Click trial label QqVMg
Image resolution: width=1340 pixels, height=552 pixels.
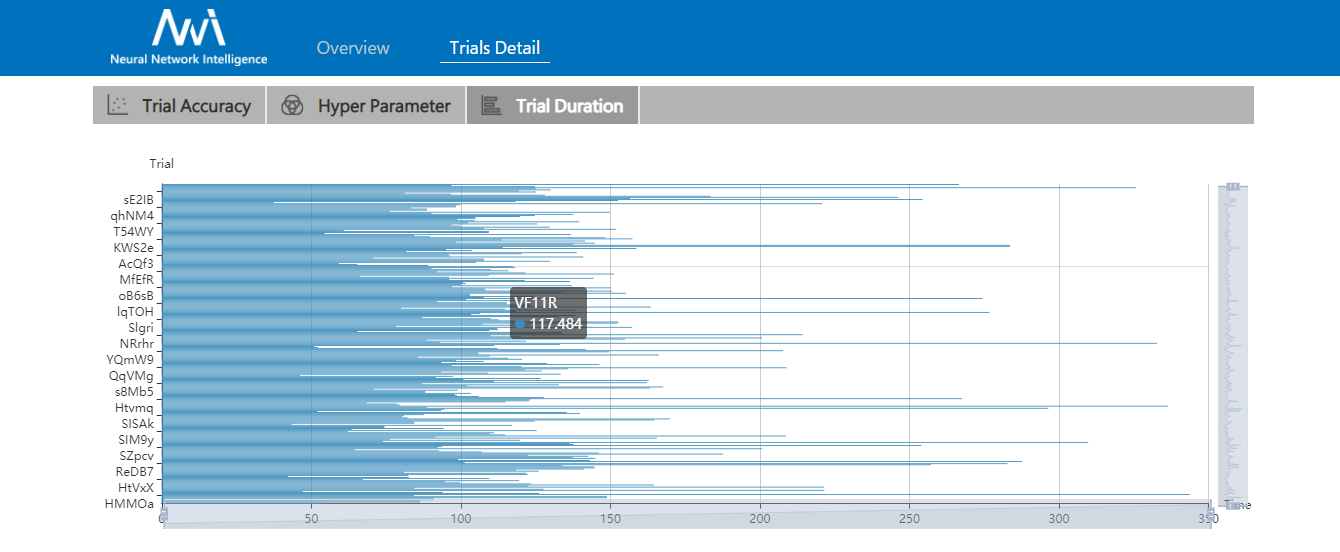point(132,375)
